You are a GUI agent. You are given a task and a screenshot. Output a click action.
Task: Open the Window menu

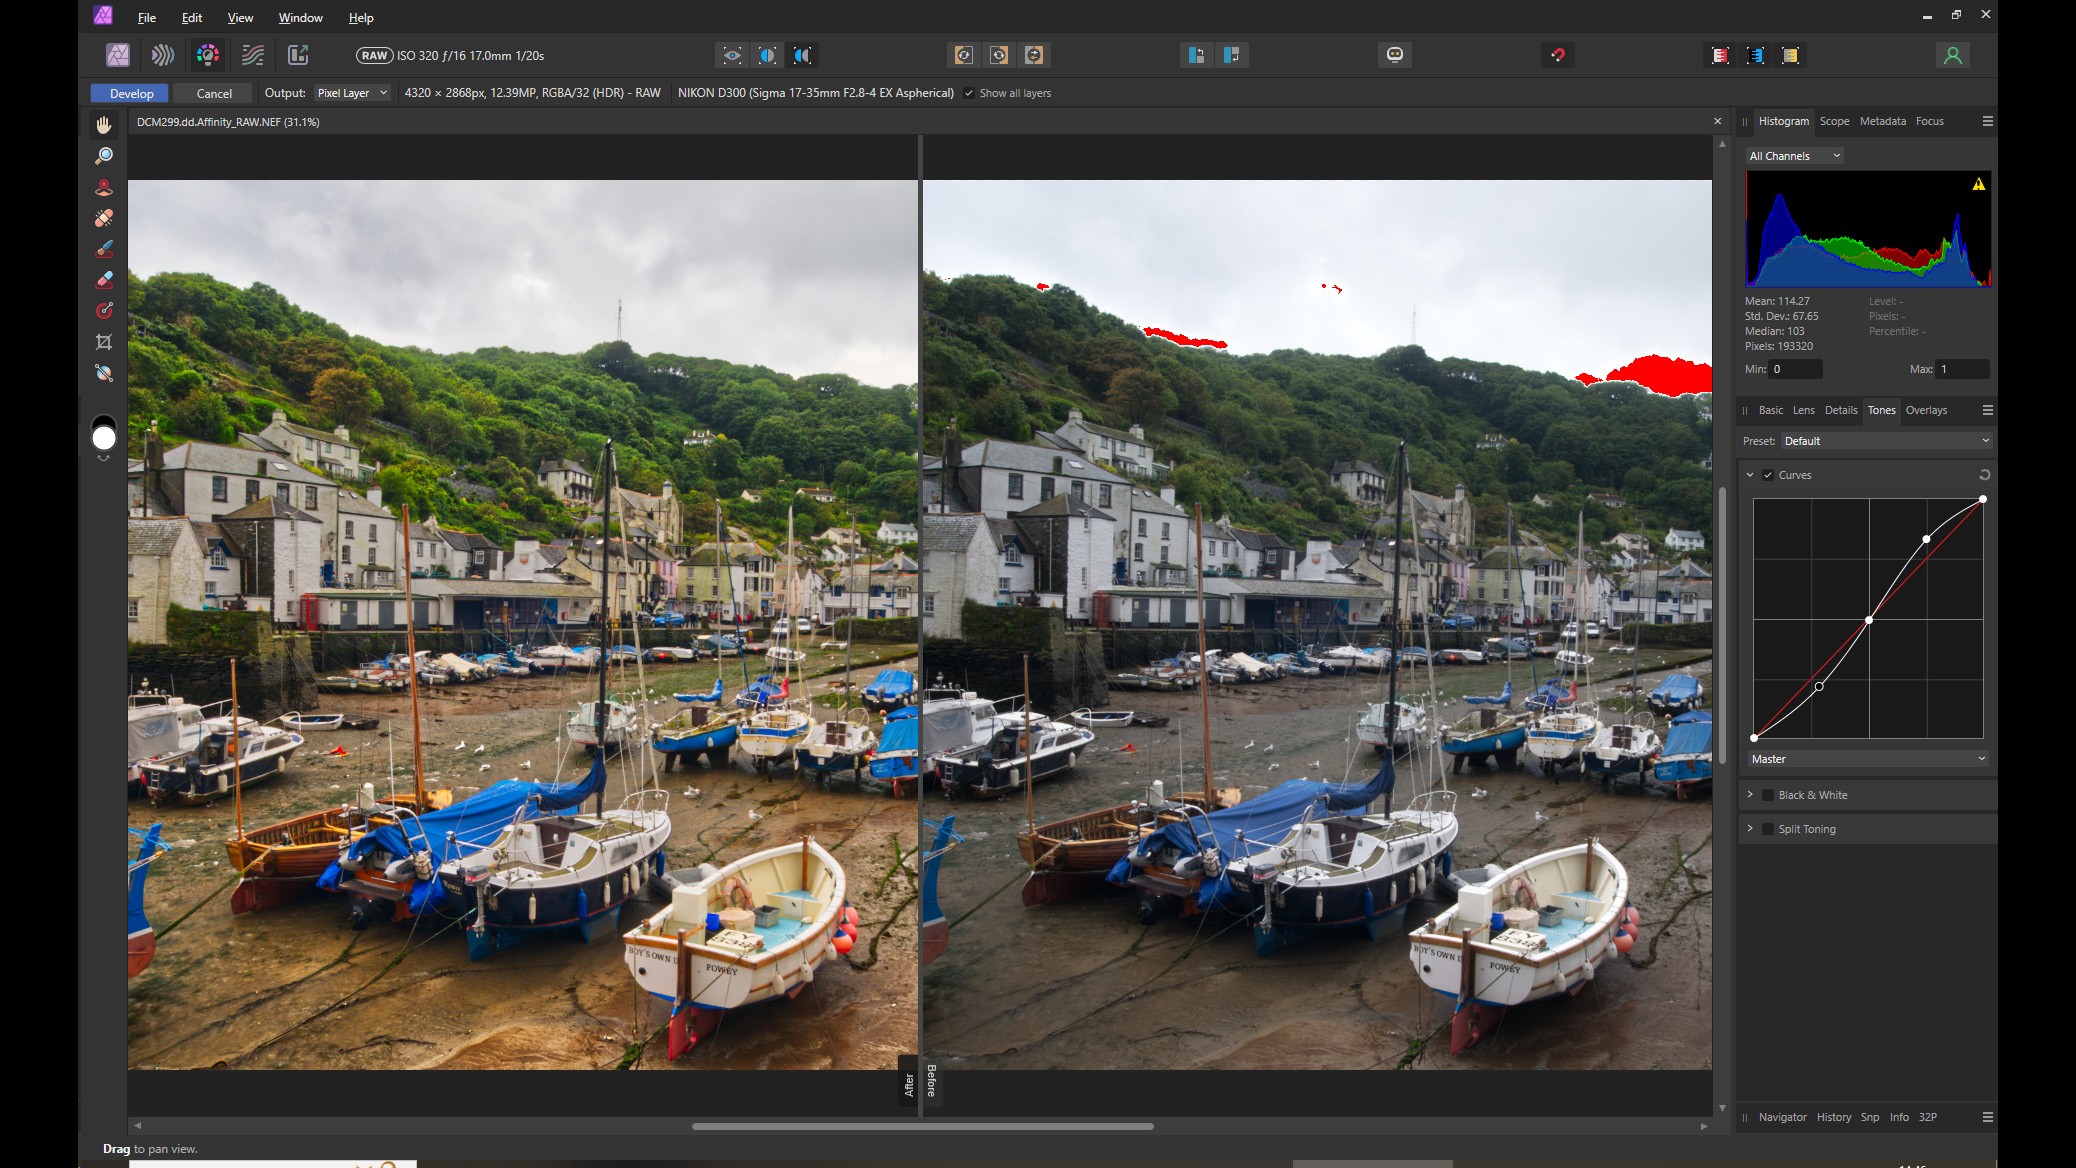point(300,18)
